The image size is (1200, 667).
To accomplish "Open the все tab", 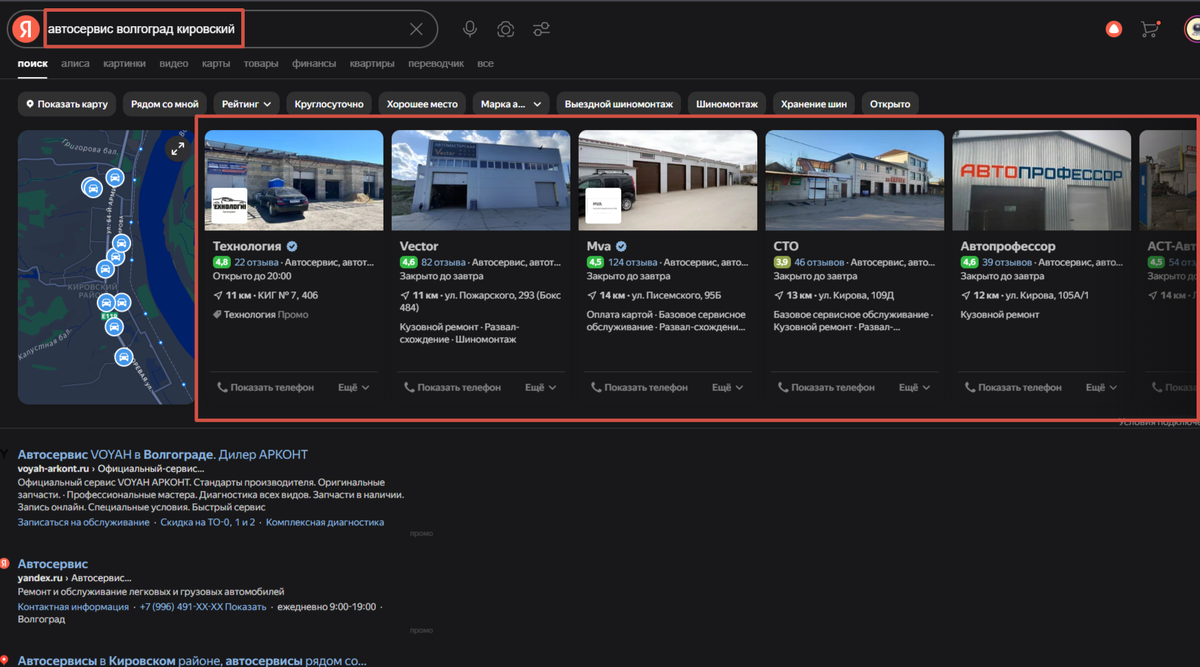I will coord(485,64).
